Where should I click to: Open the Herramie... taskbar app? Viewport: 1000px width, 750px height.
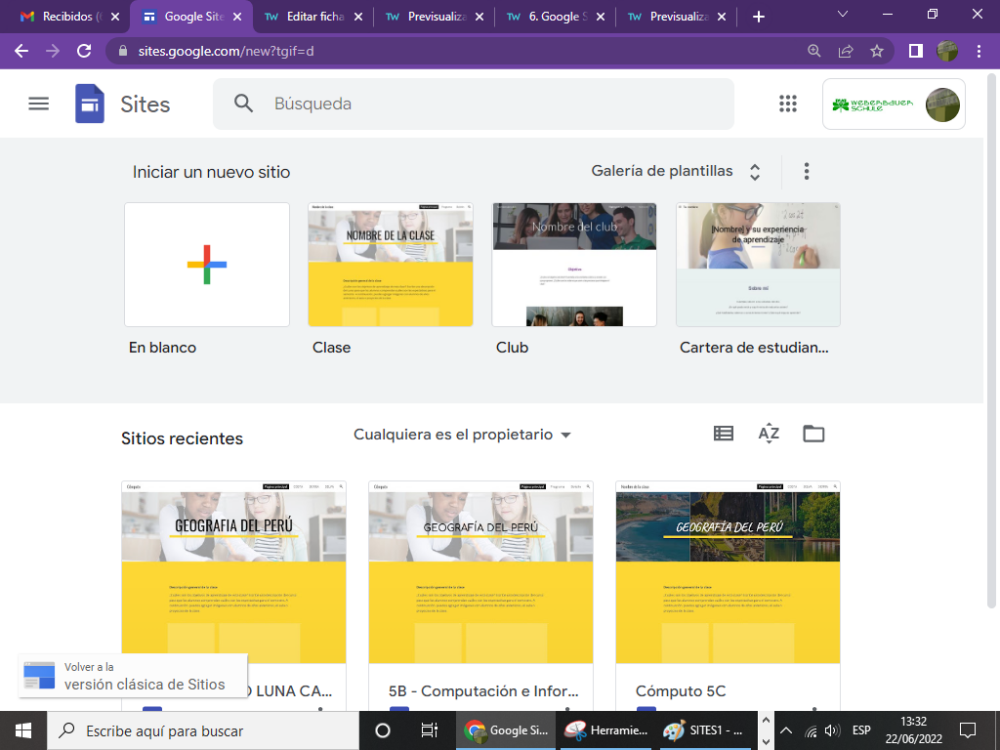point(608,731)
